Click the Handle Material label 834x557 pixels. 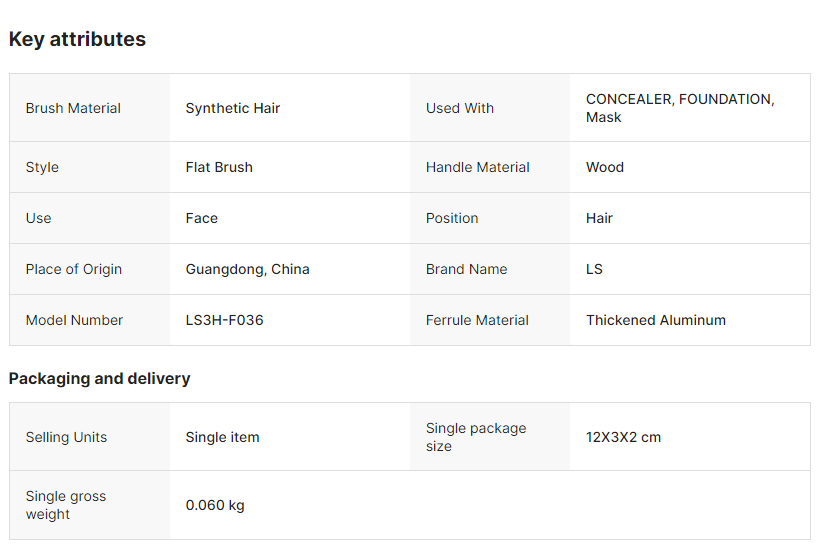[x=478, y=167]
